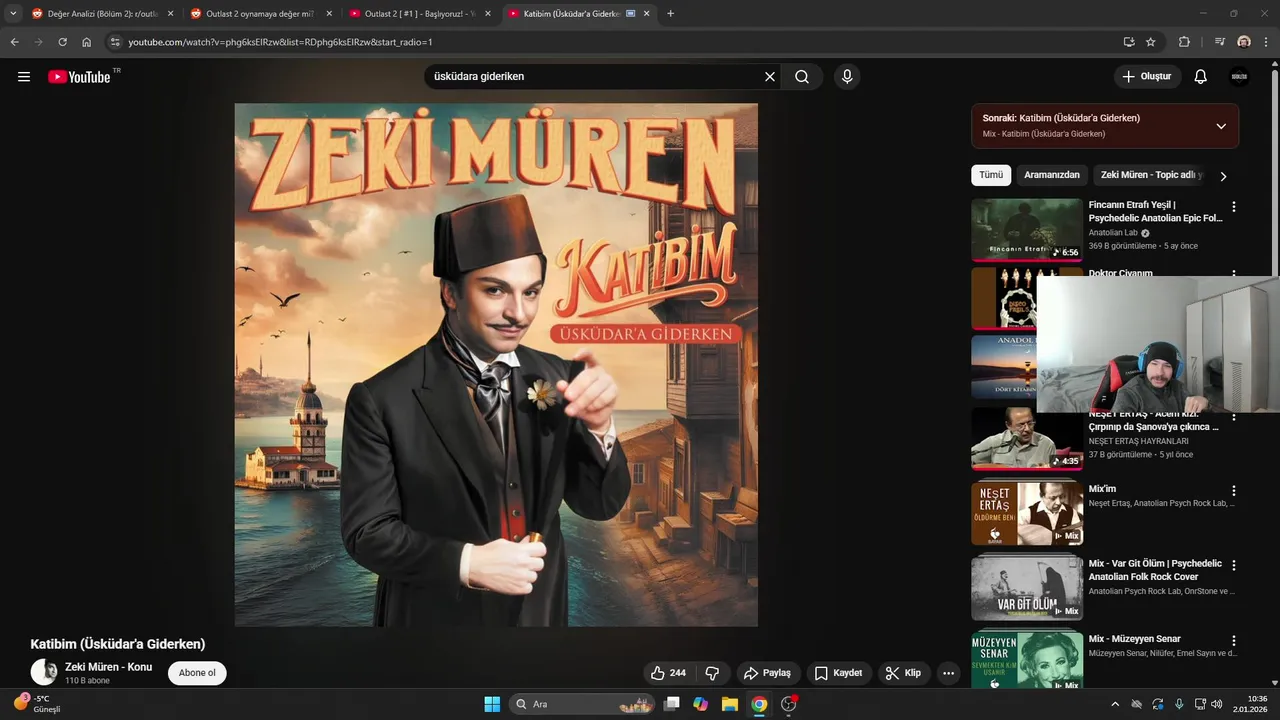
Task: Go to the YouTube home logo
Action: pyautogui.click(x=79, y=77)
